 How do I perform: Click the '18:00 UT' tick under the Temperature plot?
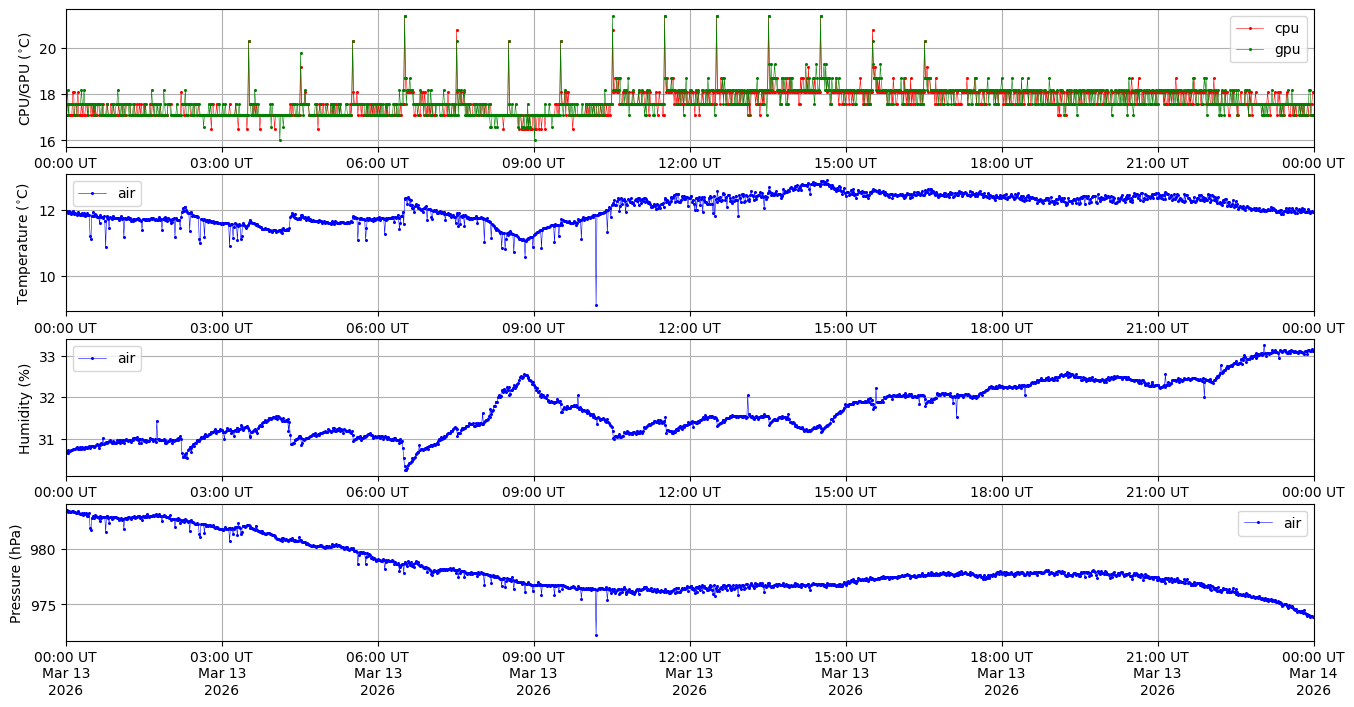click(x=1001, y=328)
